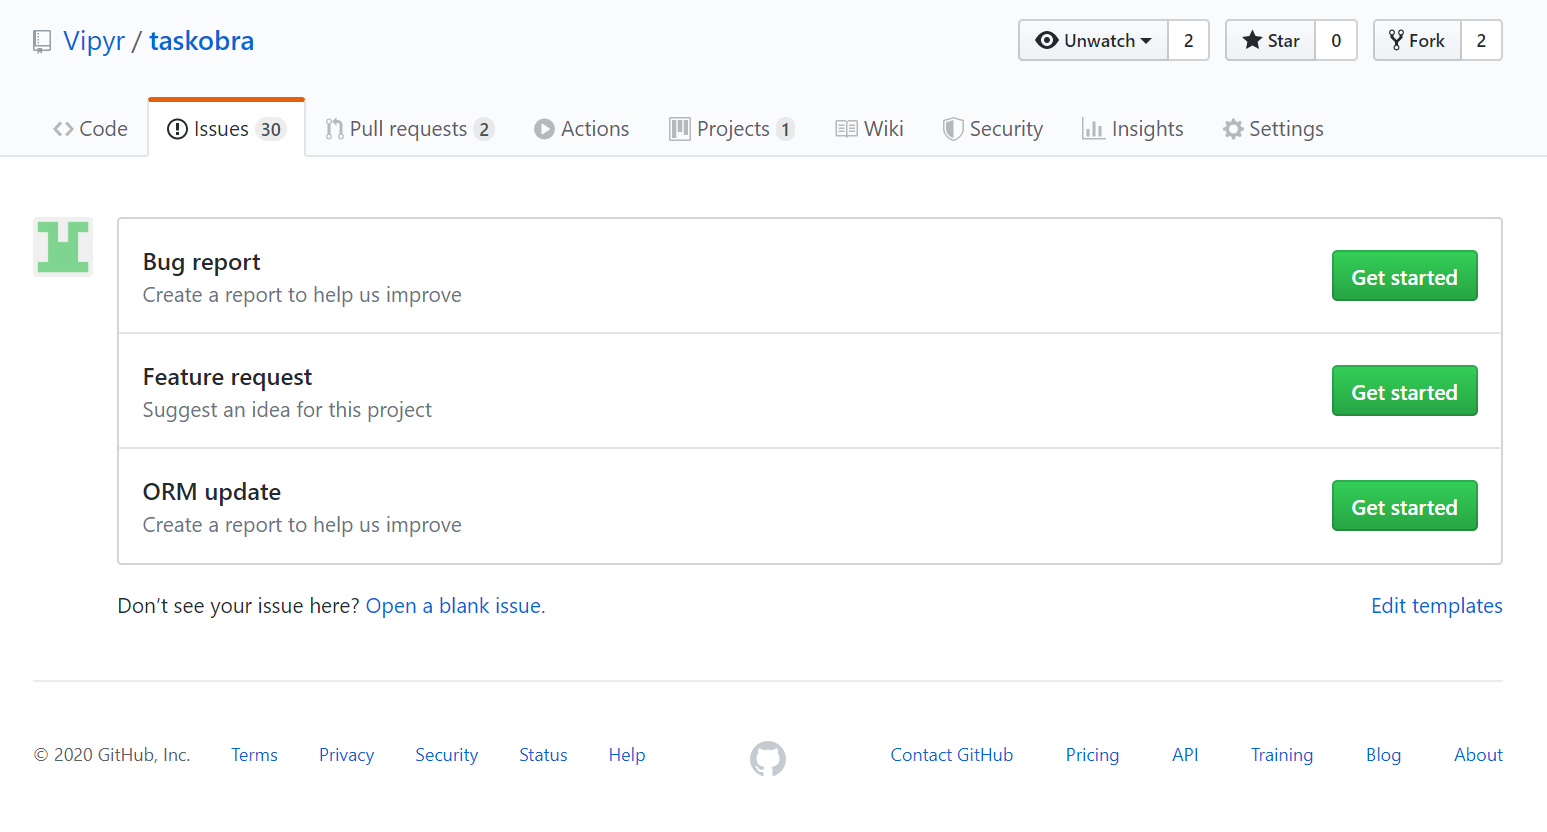The width and height of the screenshot is (1547, 832).
Task: Open the Actions tab
Action: (x=581, y=129)
